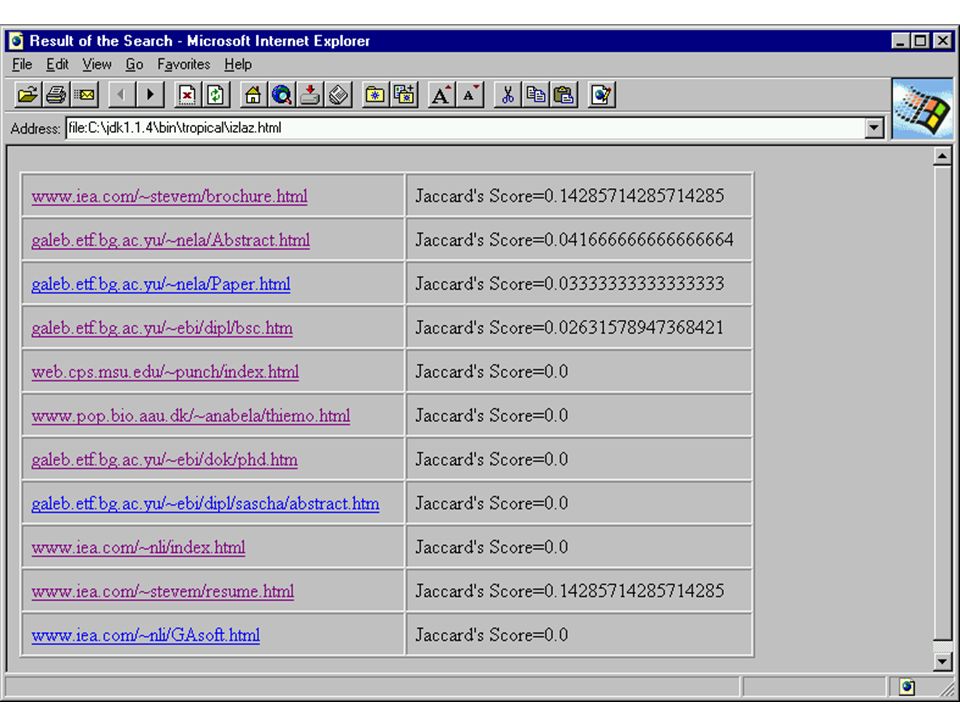960x720 pixels.
Task: Click the red down-arrow tray icon
Action: 310,95
